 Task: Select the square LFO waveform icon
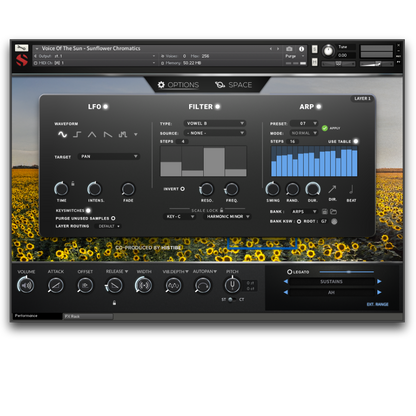77,134
